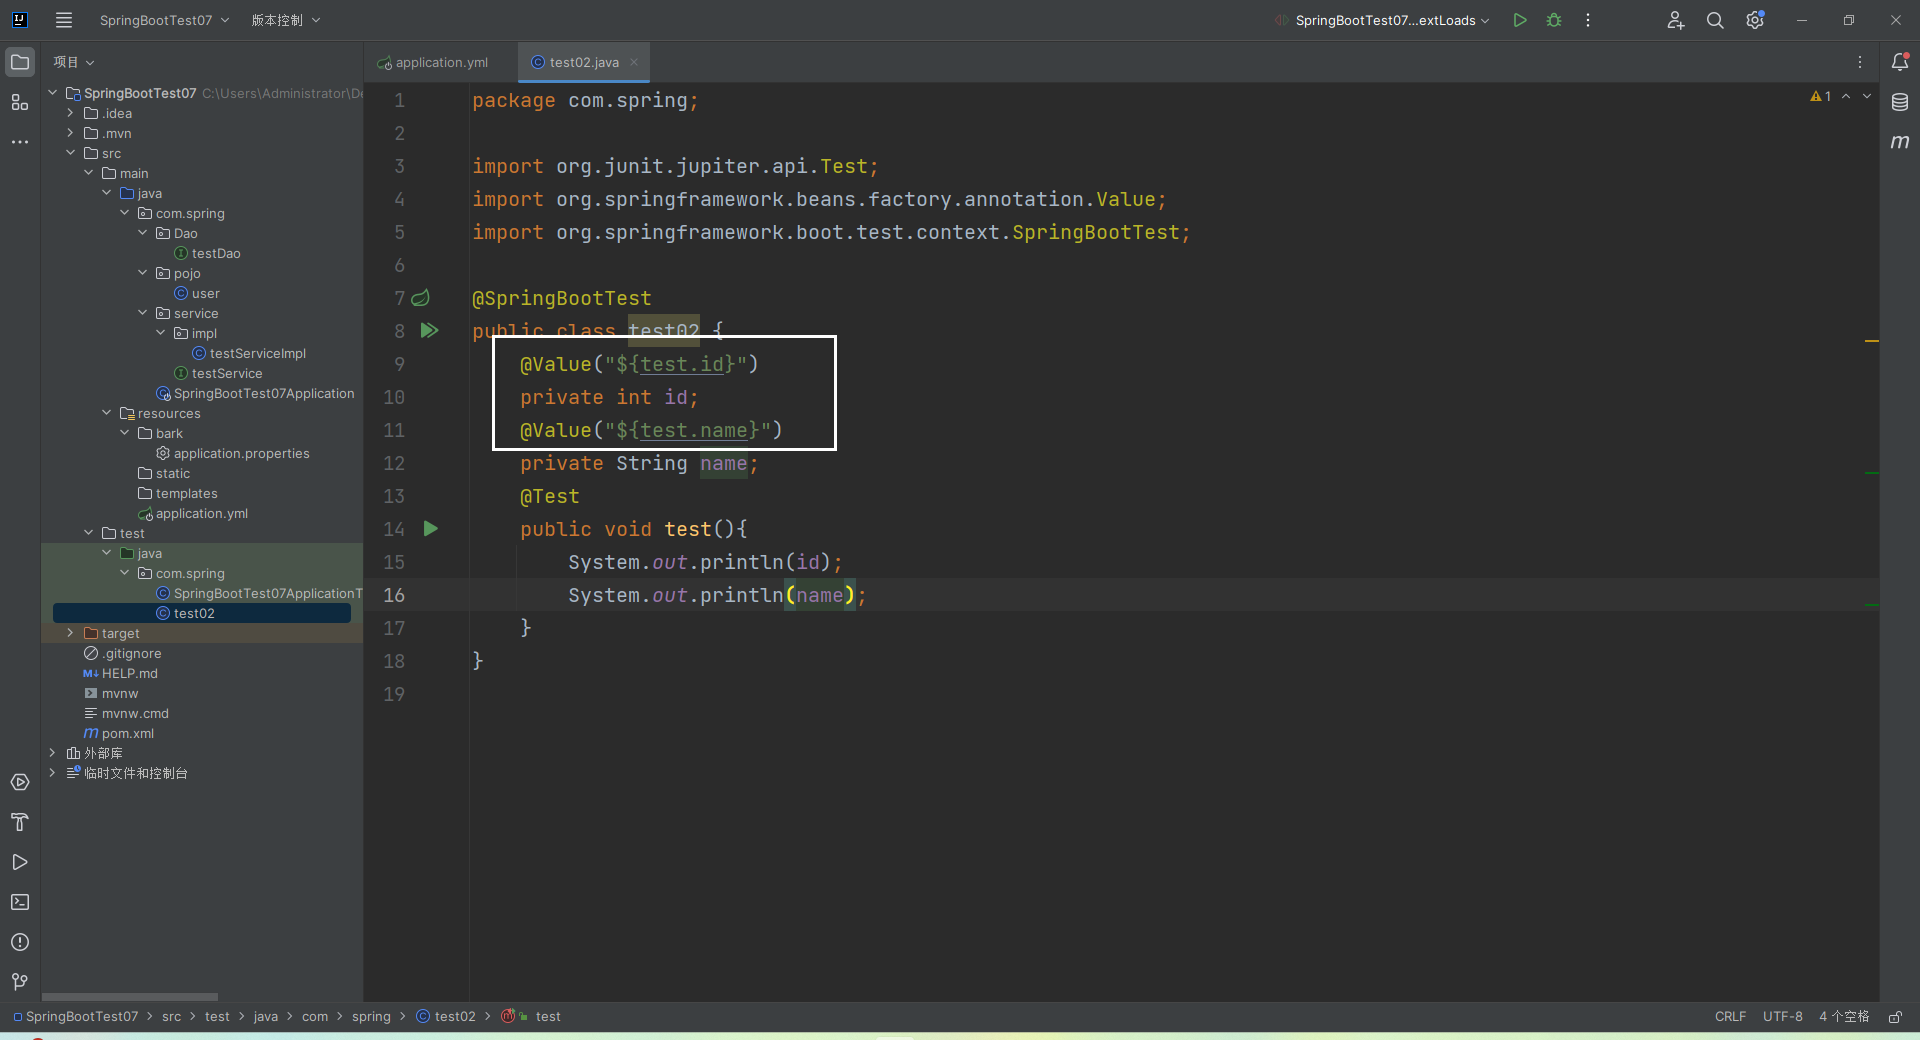The image size is (1920, 1040).
Task: Open the main hamburger menu
Action: [64, 20]
